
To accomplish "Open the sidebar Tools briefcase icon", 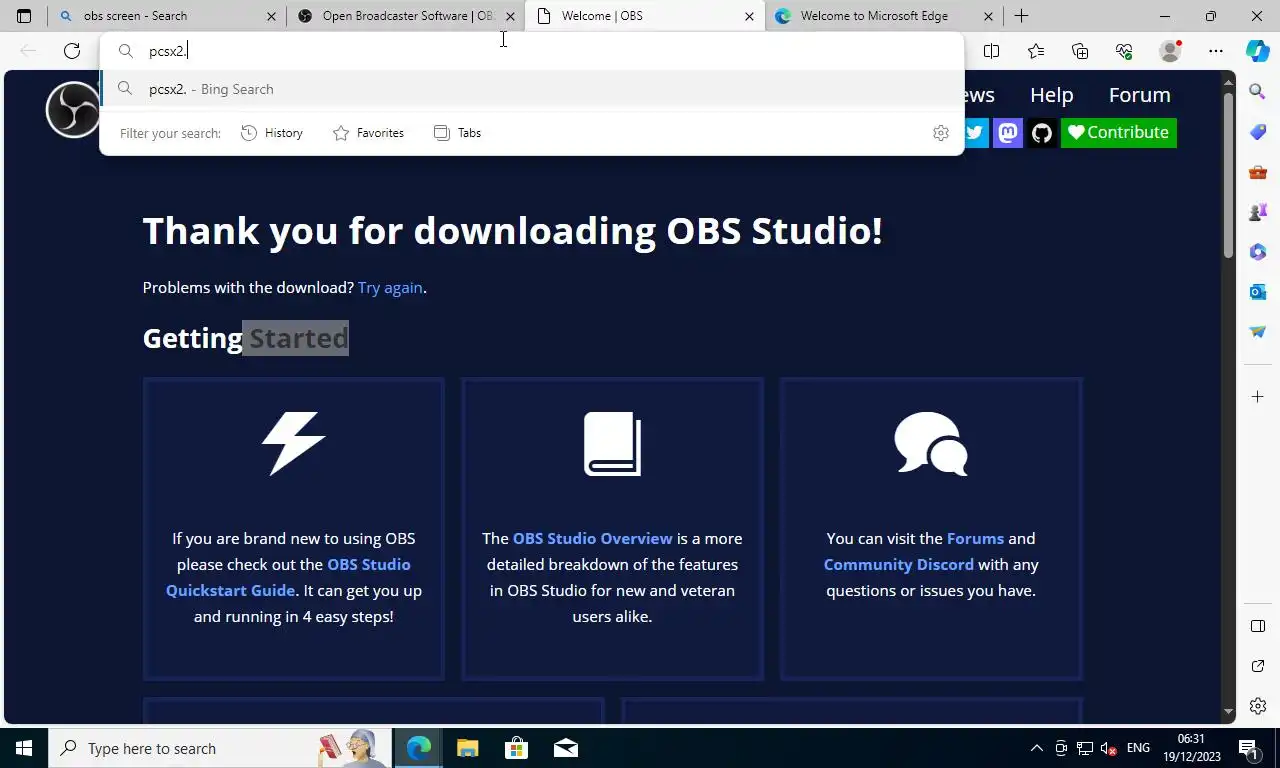I will point(1258,172).
